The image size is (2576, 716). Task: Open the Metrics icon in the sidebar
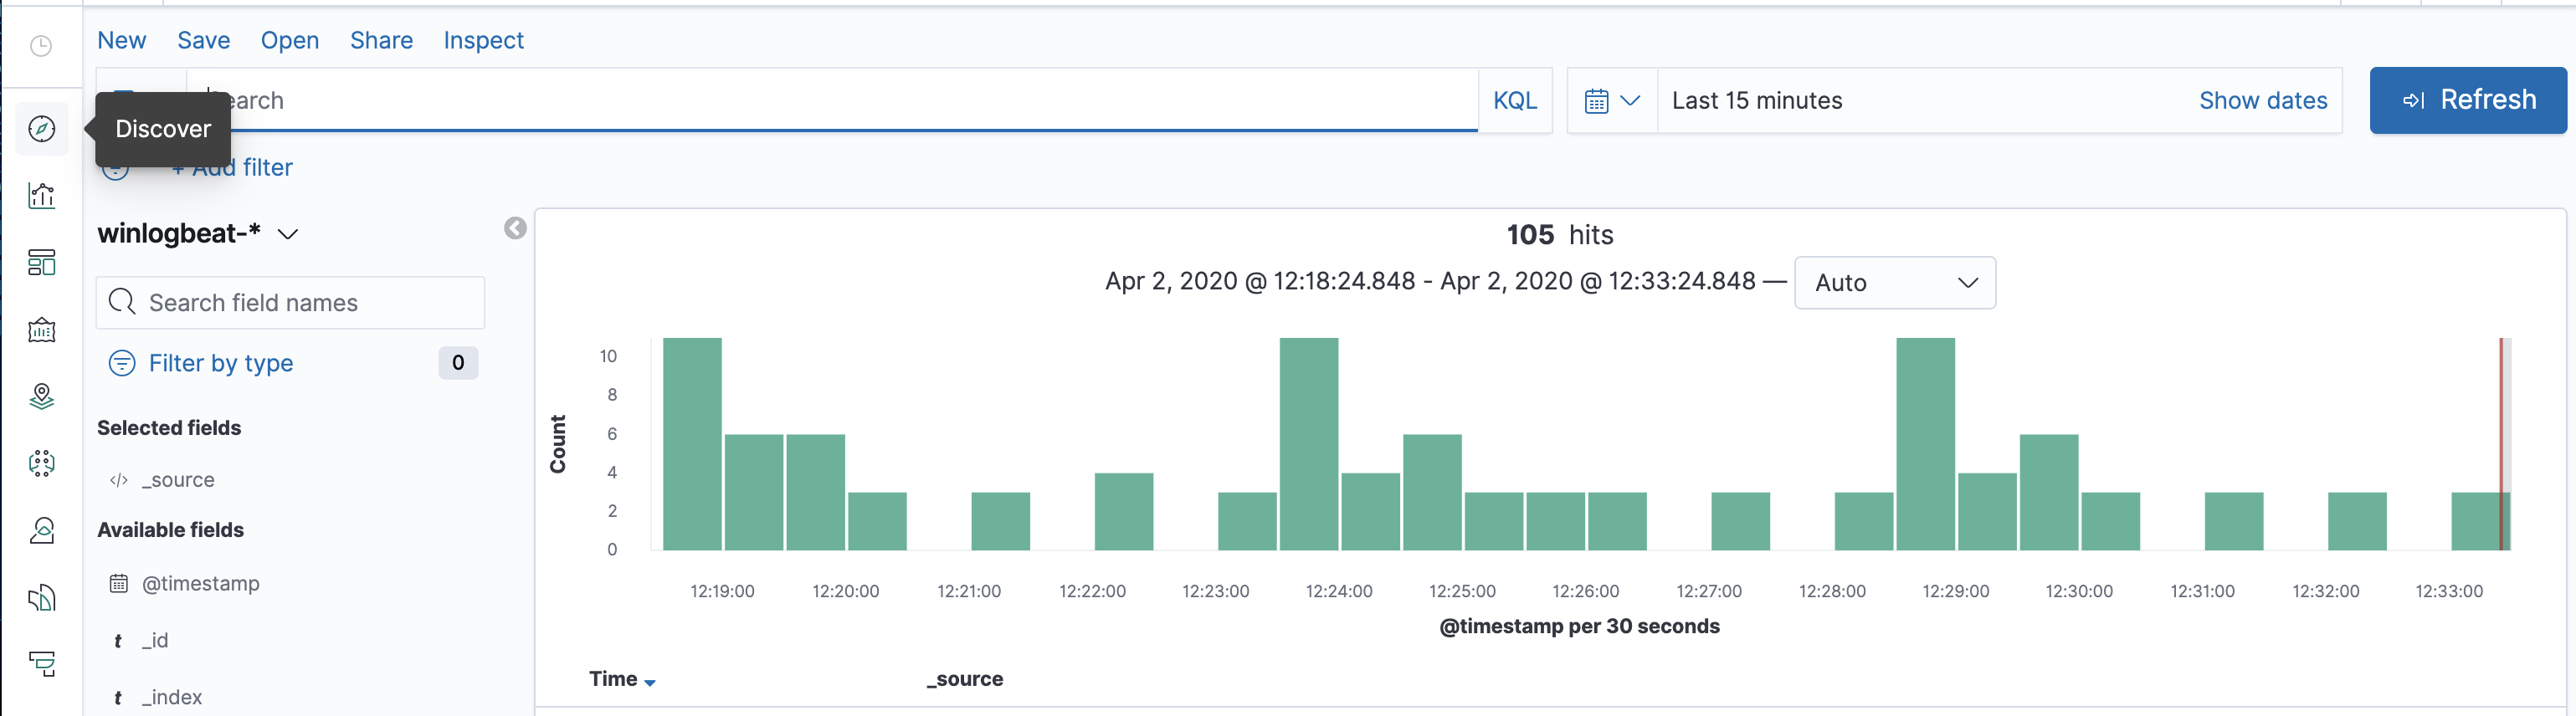42,530
